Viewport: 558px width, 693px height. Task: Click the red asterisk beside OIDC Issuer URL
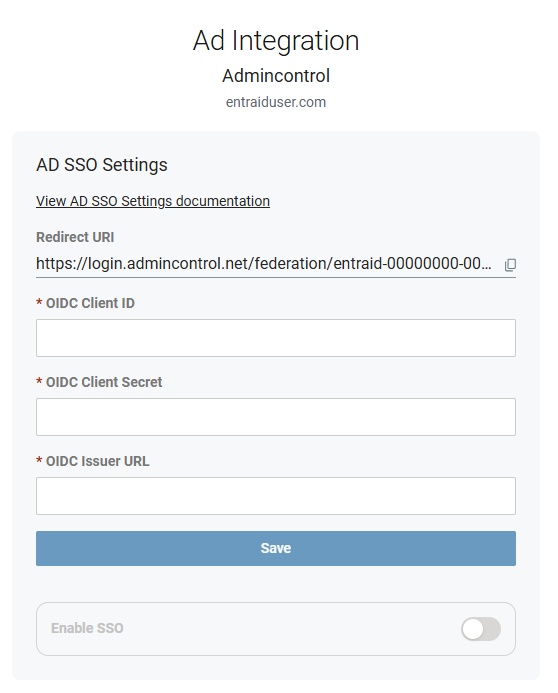(39, 460)
